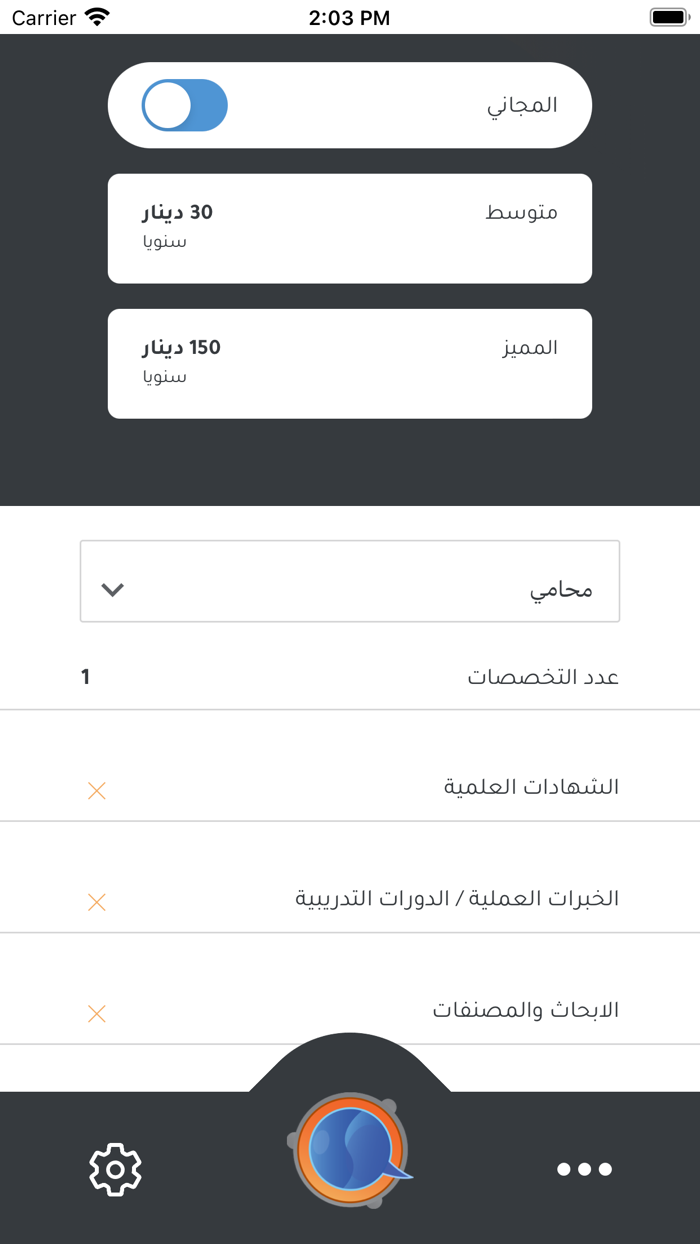Open the three-dot overflow menu
This screenshot has height=1244, width=700.
click(x=584, y=1168)
